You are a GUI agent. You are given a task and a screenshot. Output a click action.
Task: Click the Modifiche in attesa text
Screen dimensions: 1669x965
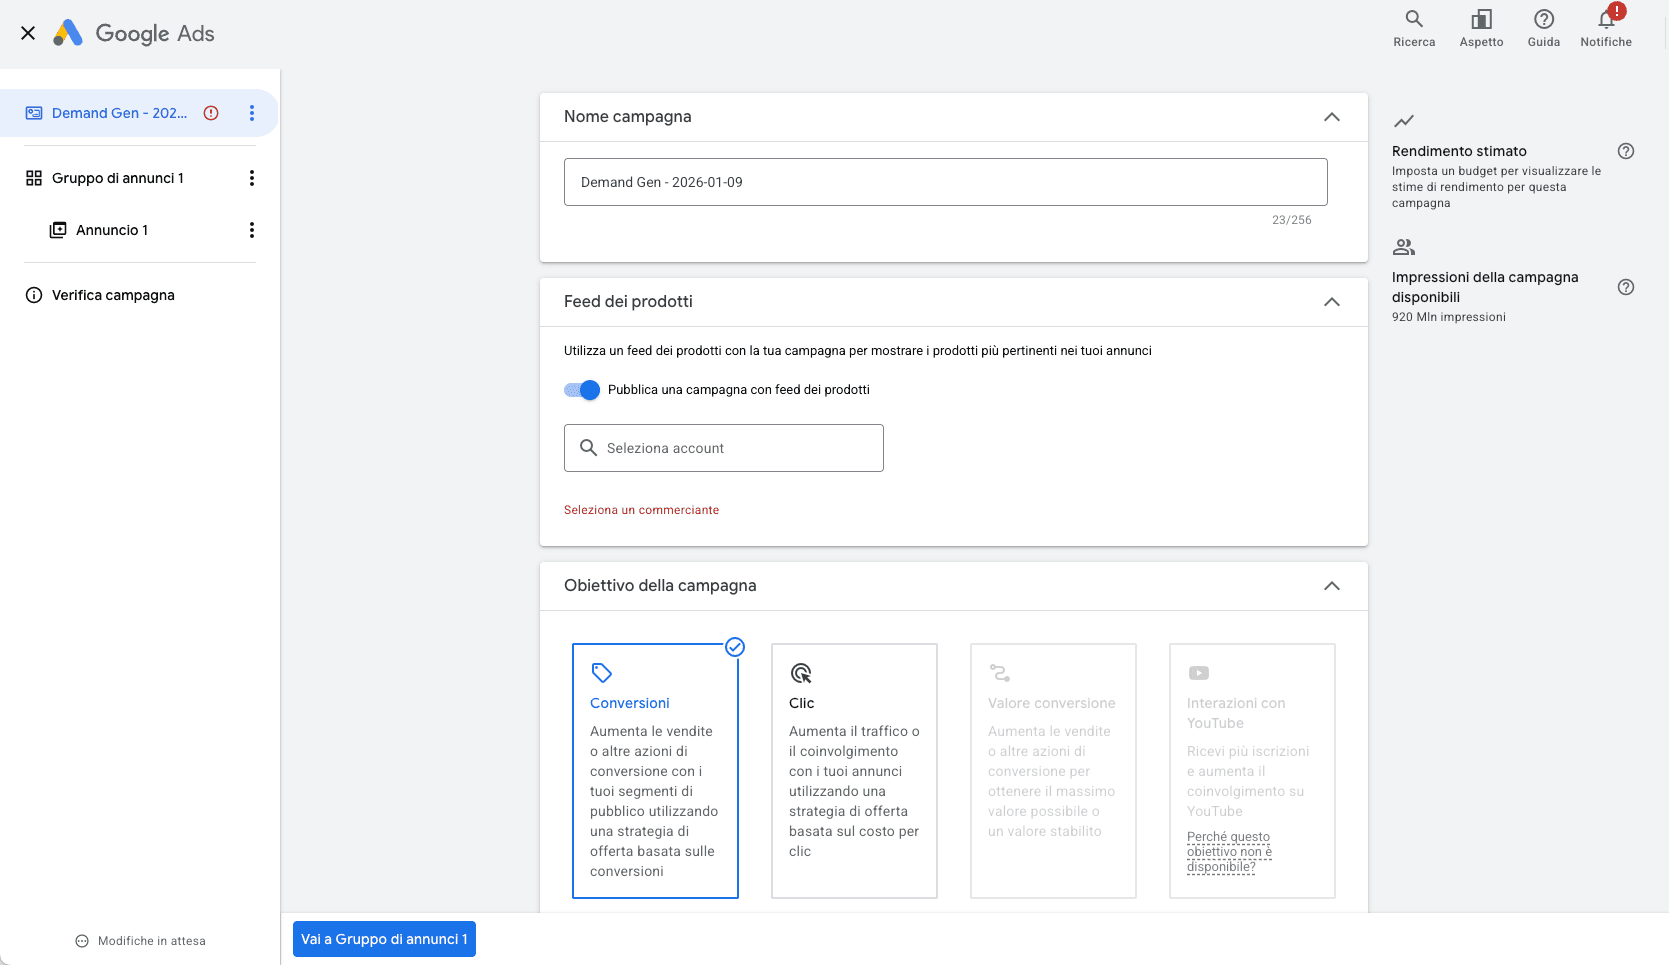tap(152, 941)
